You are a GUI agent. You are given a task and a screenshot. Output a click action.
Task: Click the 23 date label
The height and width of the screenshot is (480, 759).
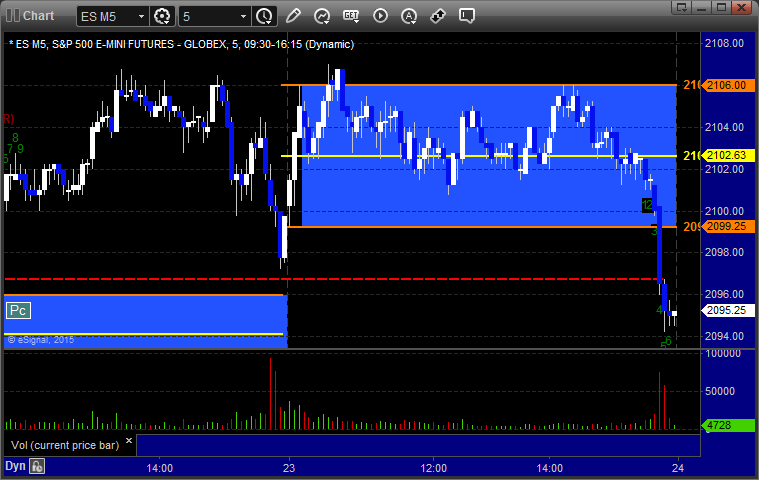pyautogui.click(x=289, y=468)
